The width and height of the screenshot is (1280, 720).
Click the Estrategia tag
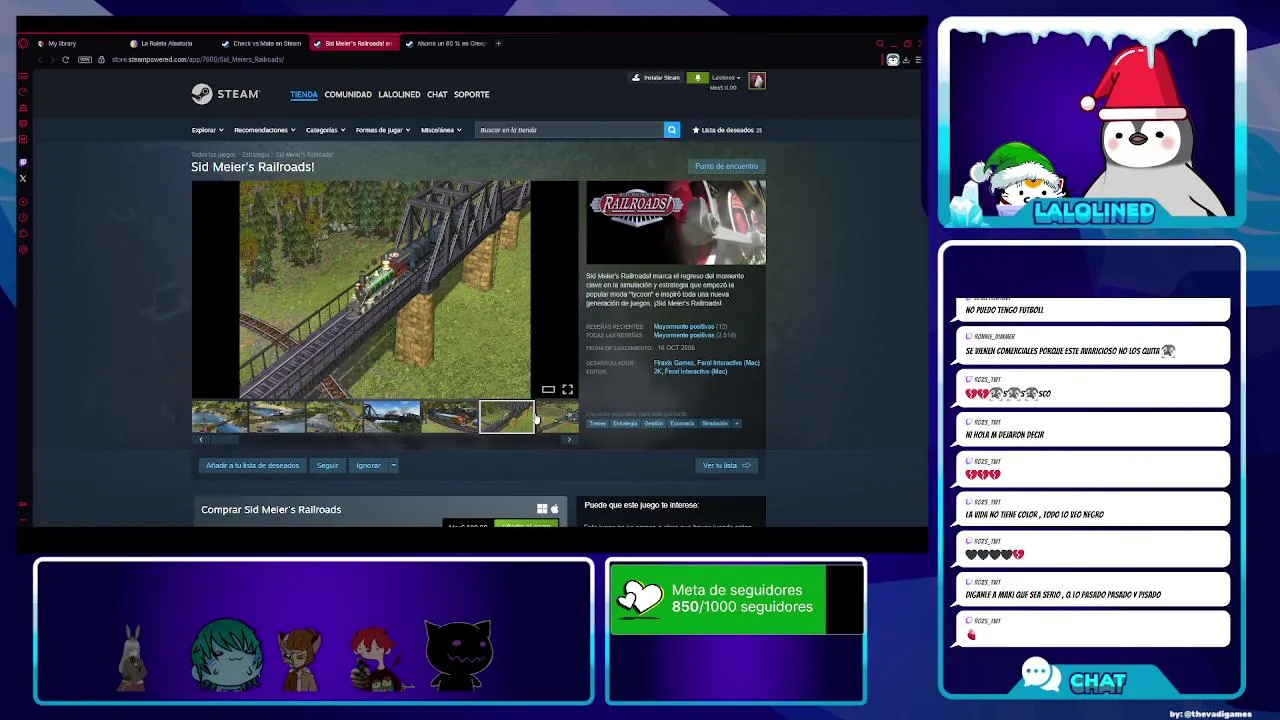pos(625,423)
